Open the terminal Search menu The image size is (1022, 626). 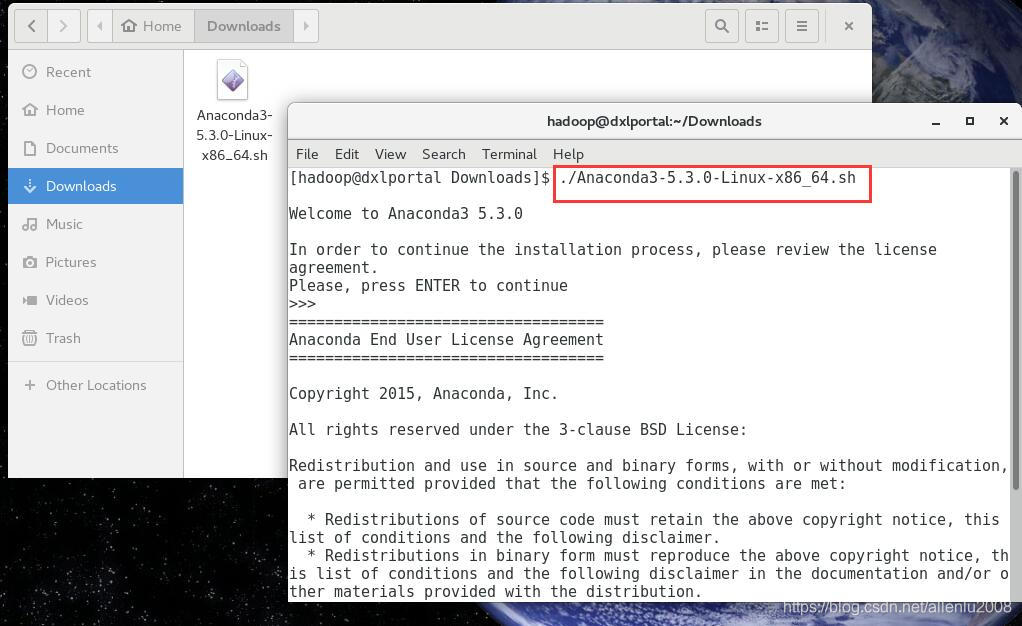tap(444, 155)
